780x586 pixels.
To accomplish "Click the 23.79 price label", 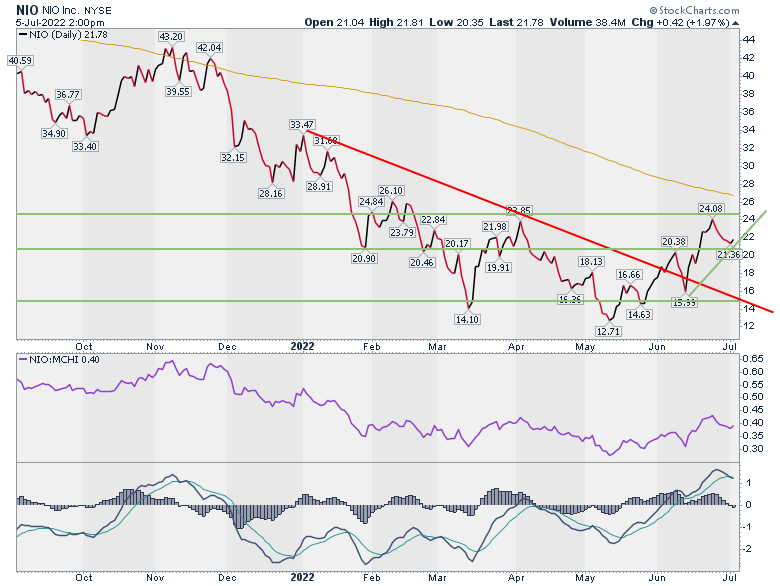I will point(402,232).
